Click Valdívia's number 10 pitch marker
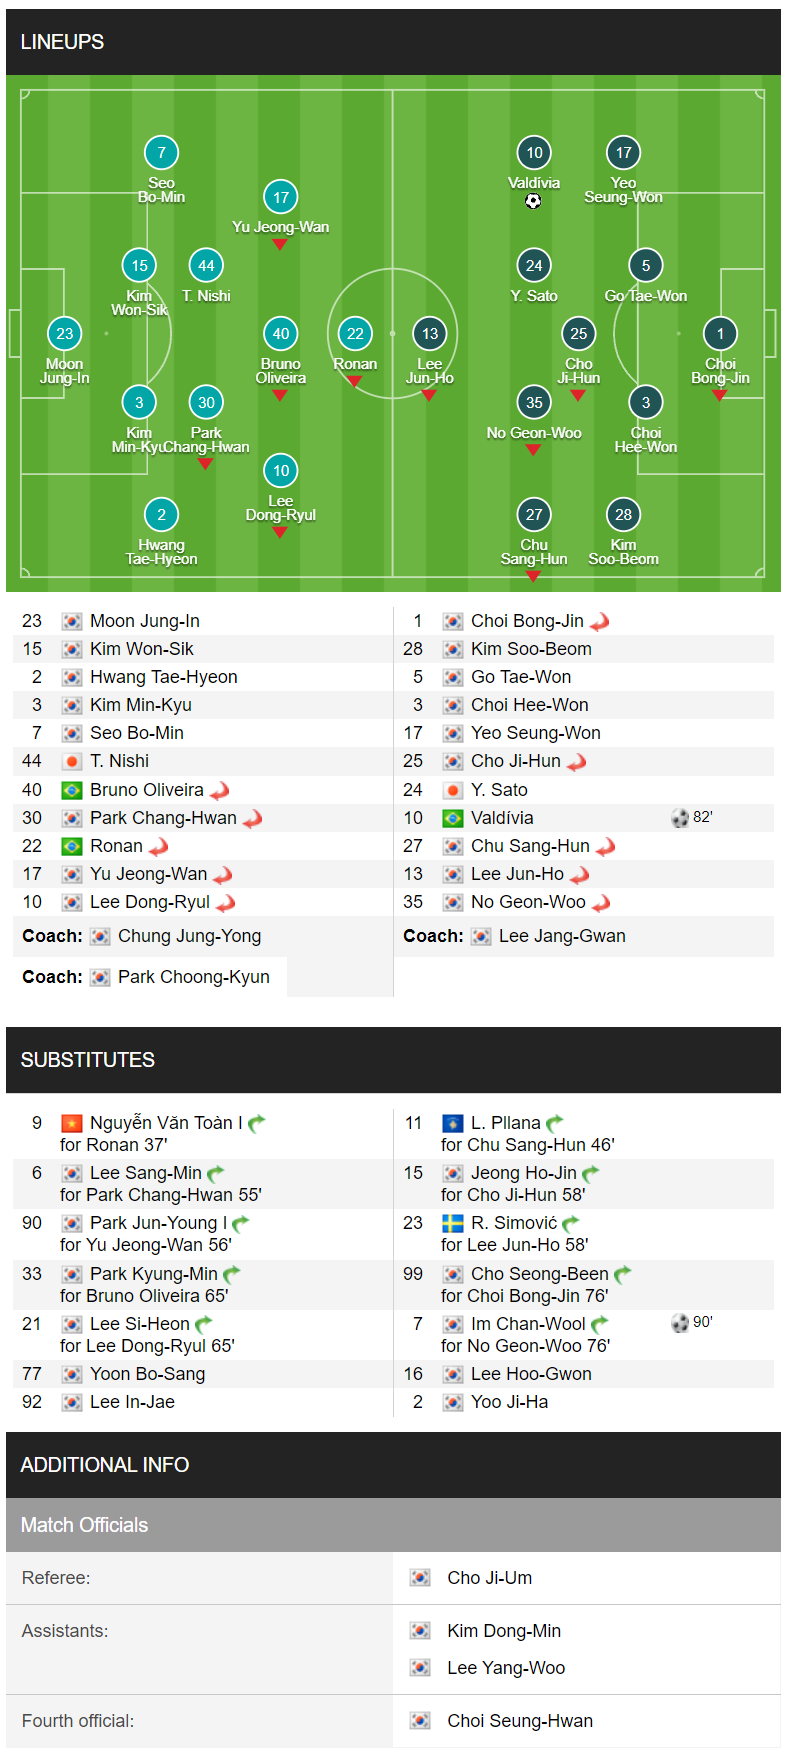Image resolution: width=785 pixels, height=1754 pixels. 534,153
